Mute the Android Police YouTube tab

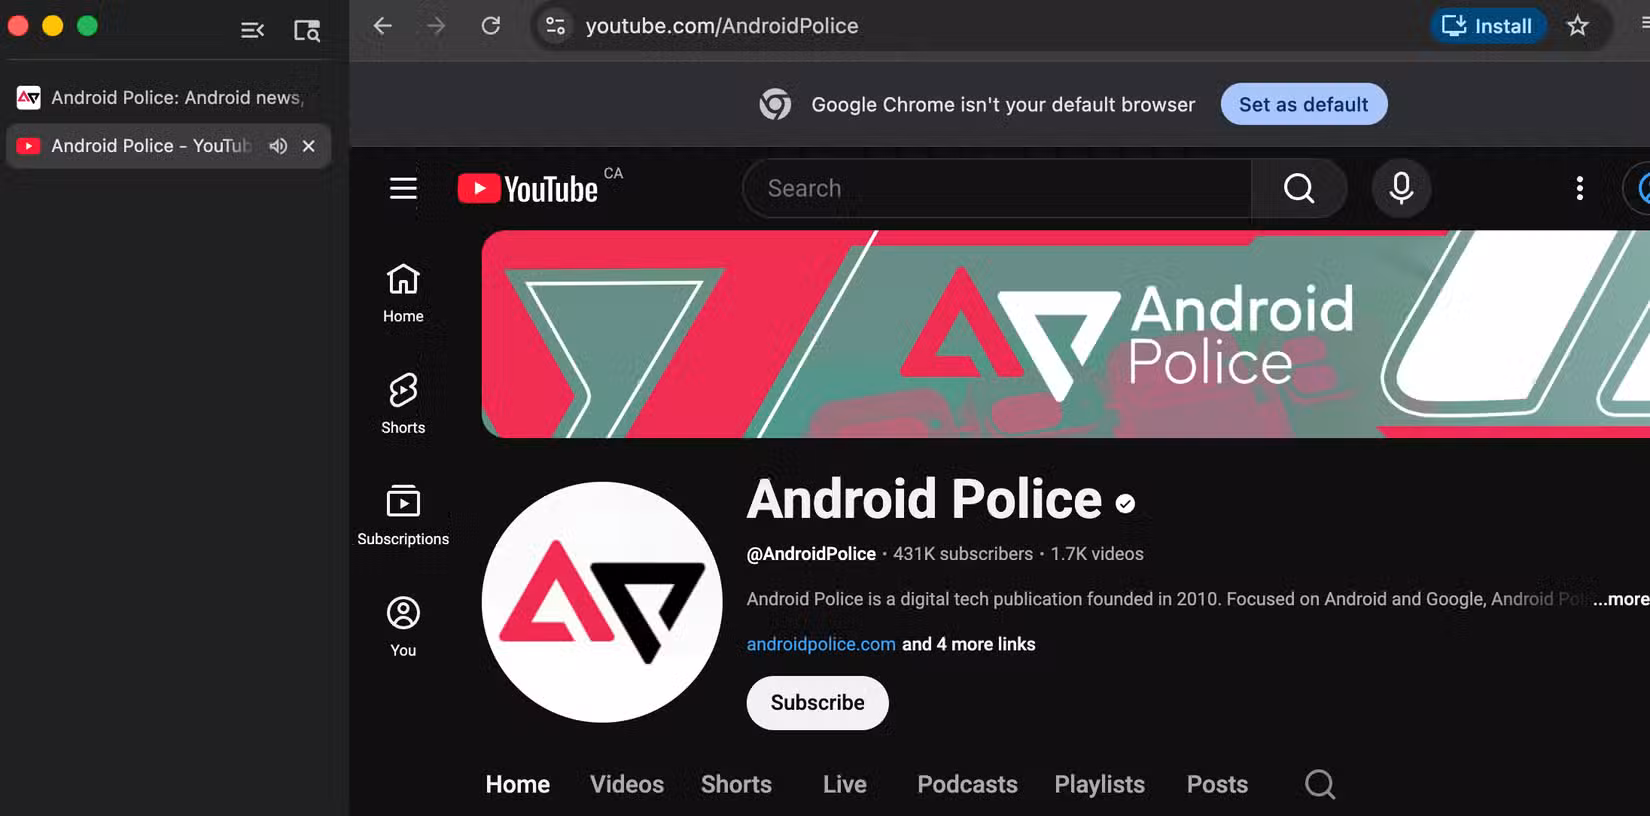point(278,146)
